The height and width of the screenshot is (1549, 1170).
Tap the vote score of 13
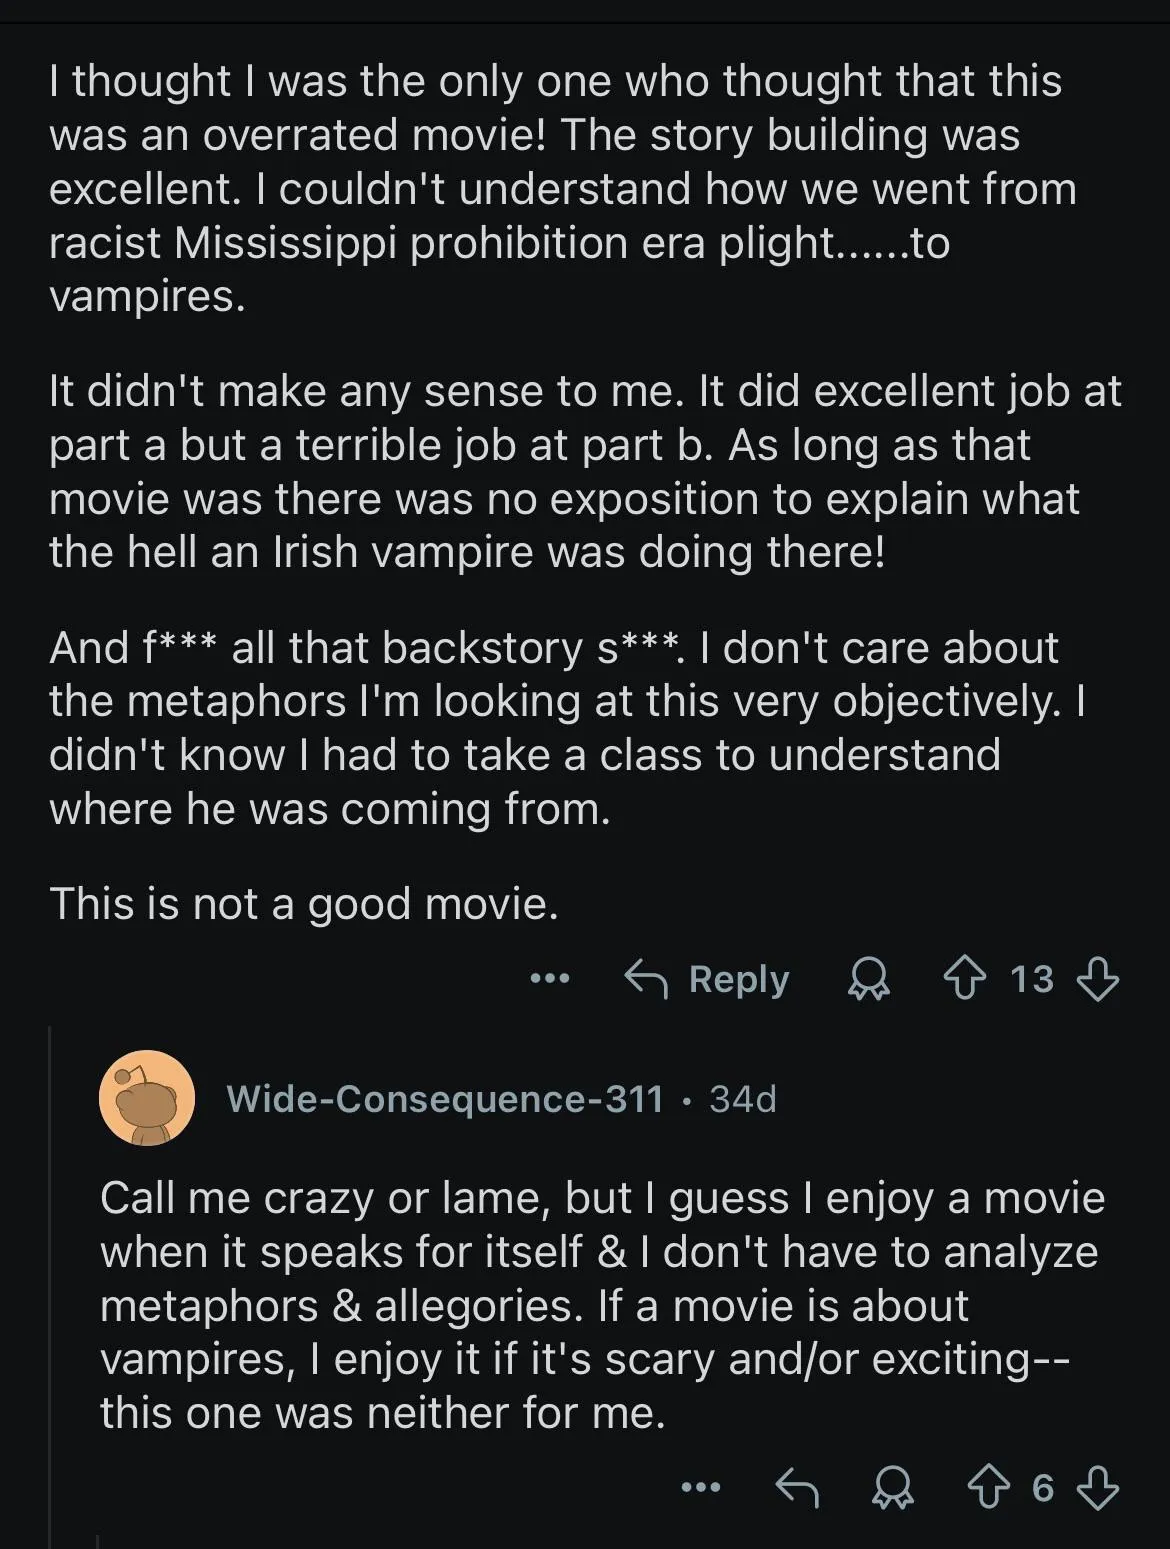1032,978
